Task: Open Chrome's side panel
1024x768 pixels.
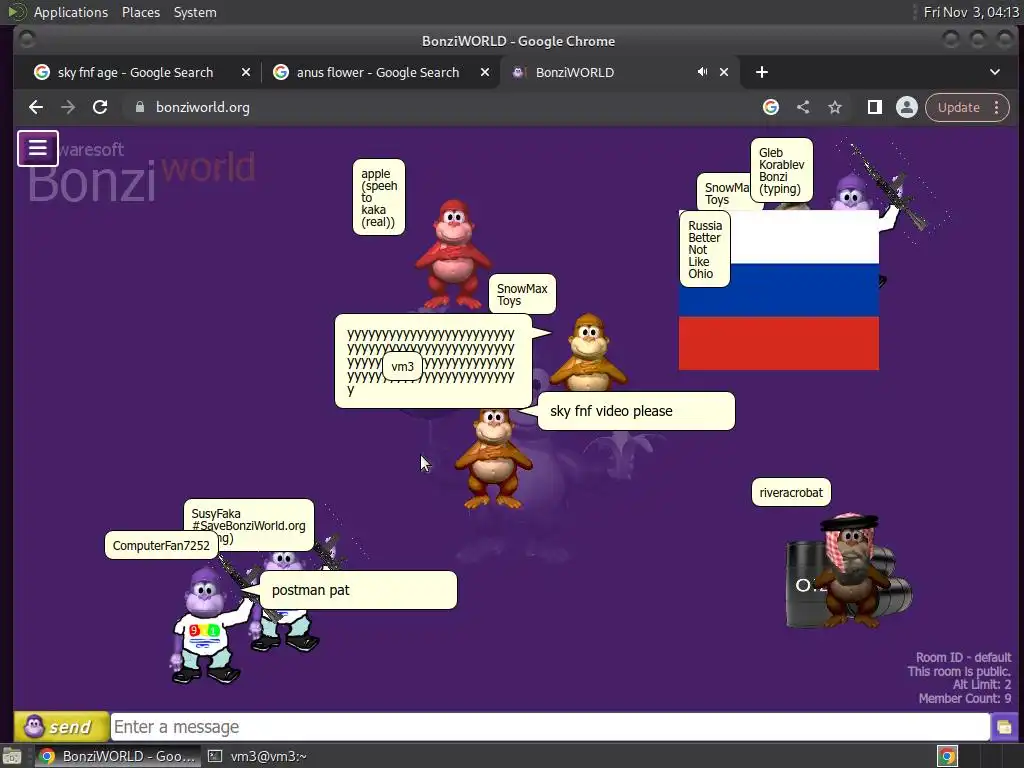Action: (x=874, y=107)
